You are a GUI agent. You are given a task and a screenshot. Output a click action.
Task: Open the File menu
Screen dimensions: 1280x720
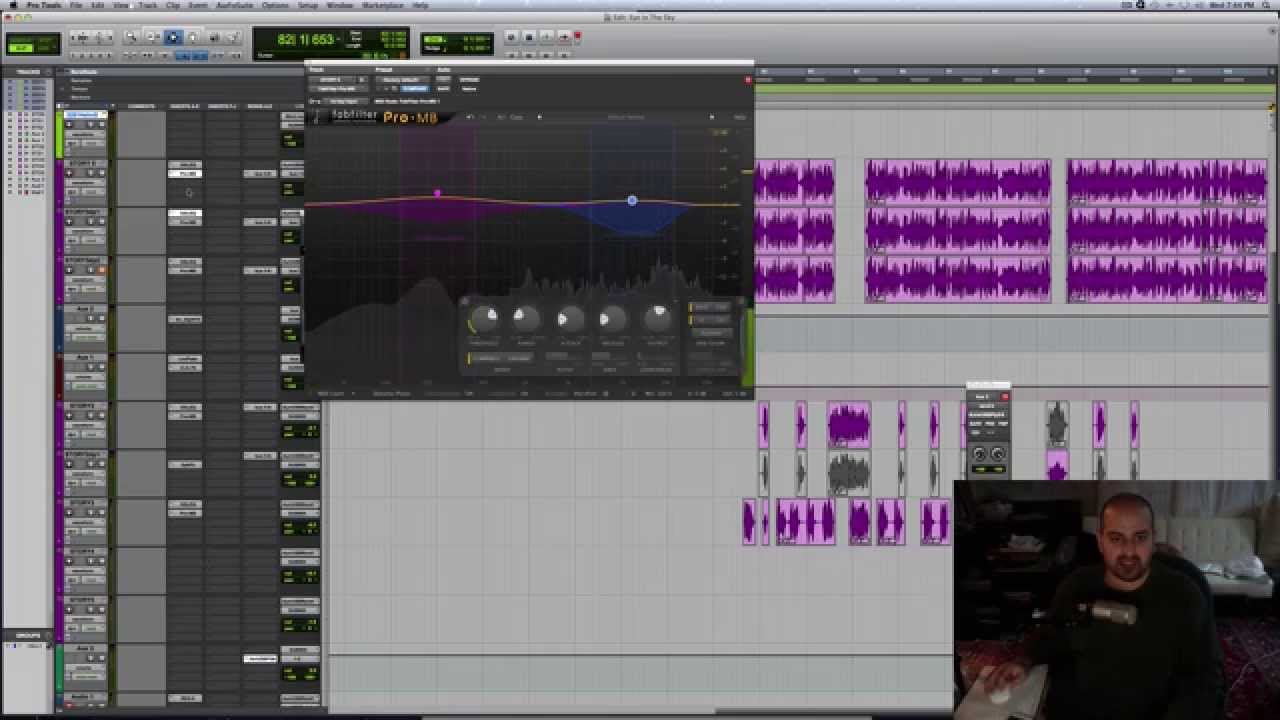[75, 5]
